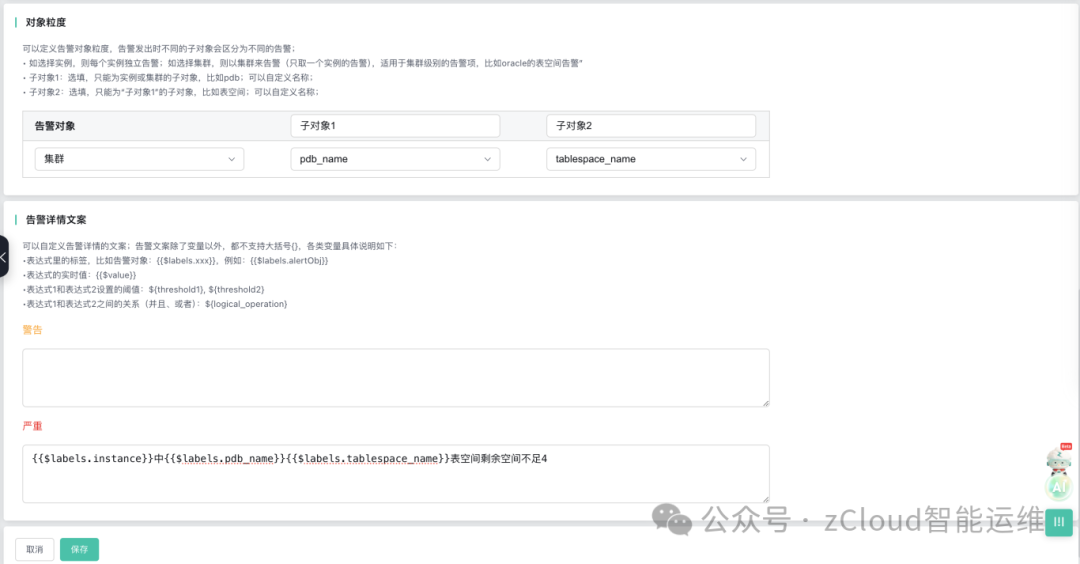
Task: Click the green floating menu button
Action: pos(1058,522)
